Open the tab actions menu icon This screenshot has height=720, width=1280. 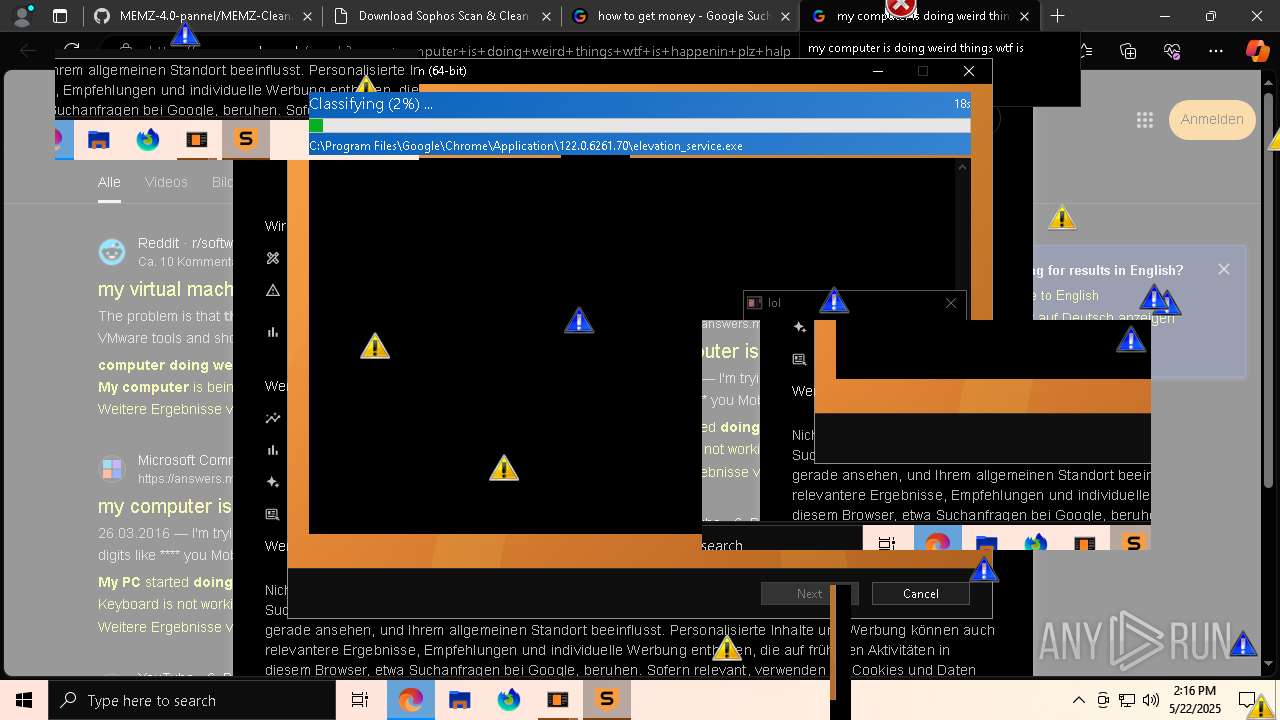(x=60, y=16)
